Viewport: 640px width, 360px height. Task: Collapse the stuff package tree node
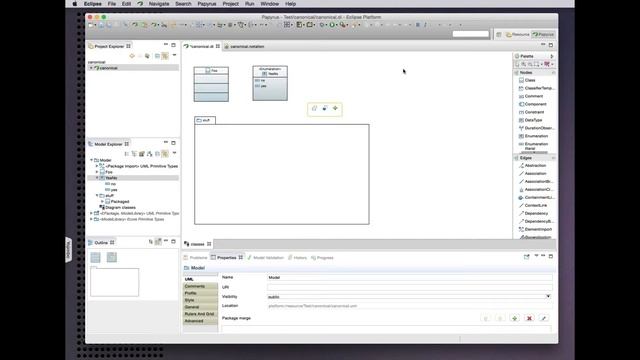97,196
